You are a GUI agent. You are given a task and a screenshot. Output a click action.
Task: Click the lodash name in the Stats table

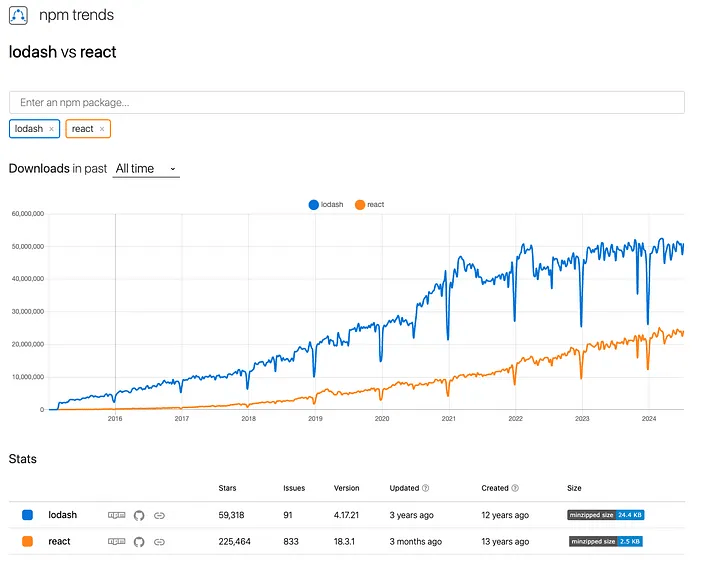62,515
